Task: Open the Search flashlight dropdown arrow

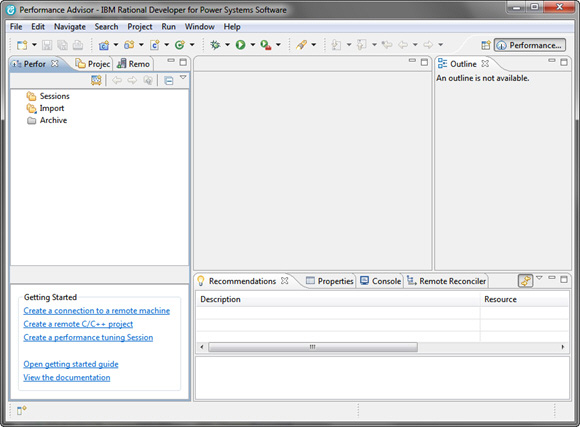Action: click(314, 45)
